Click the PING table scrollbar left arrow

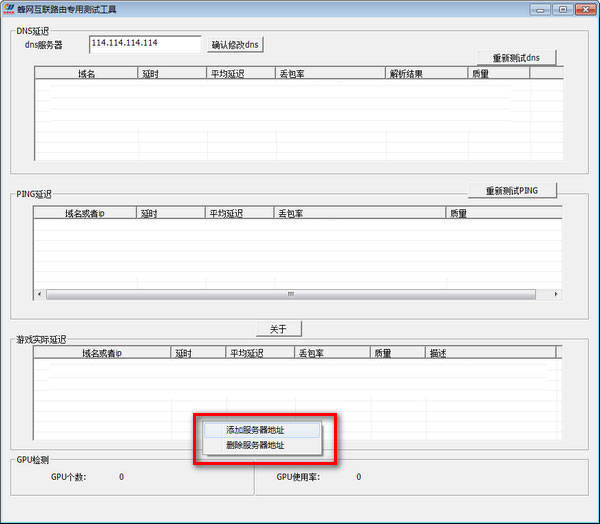click(x=40, y=294)
